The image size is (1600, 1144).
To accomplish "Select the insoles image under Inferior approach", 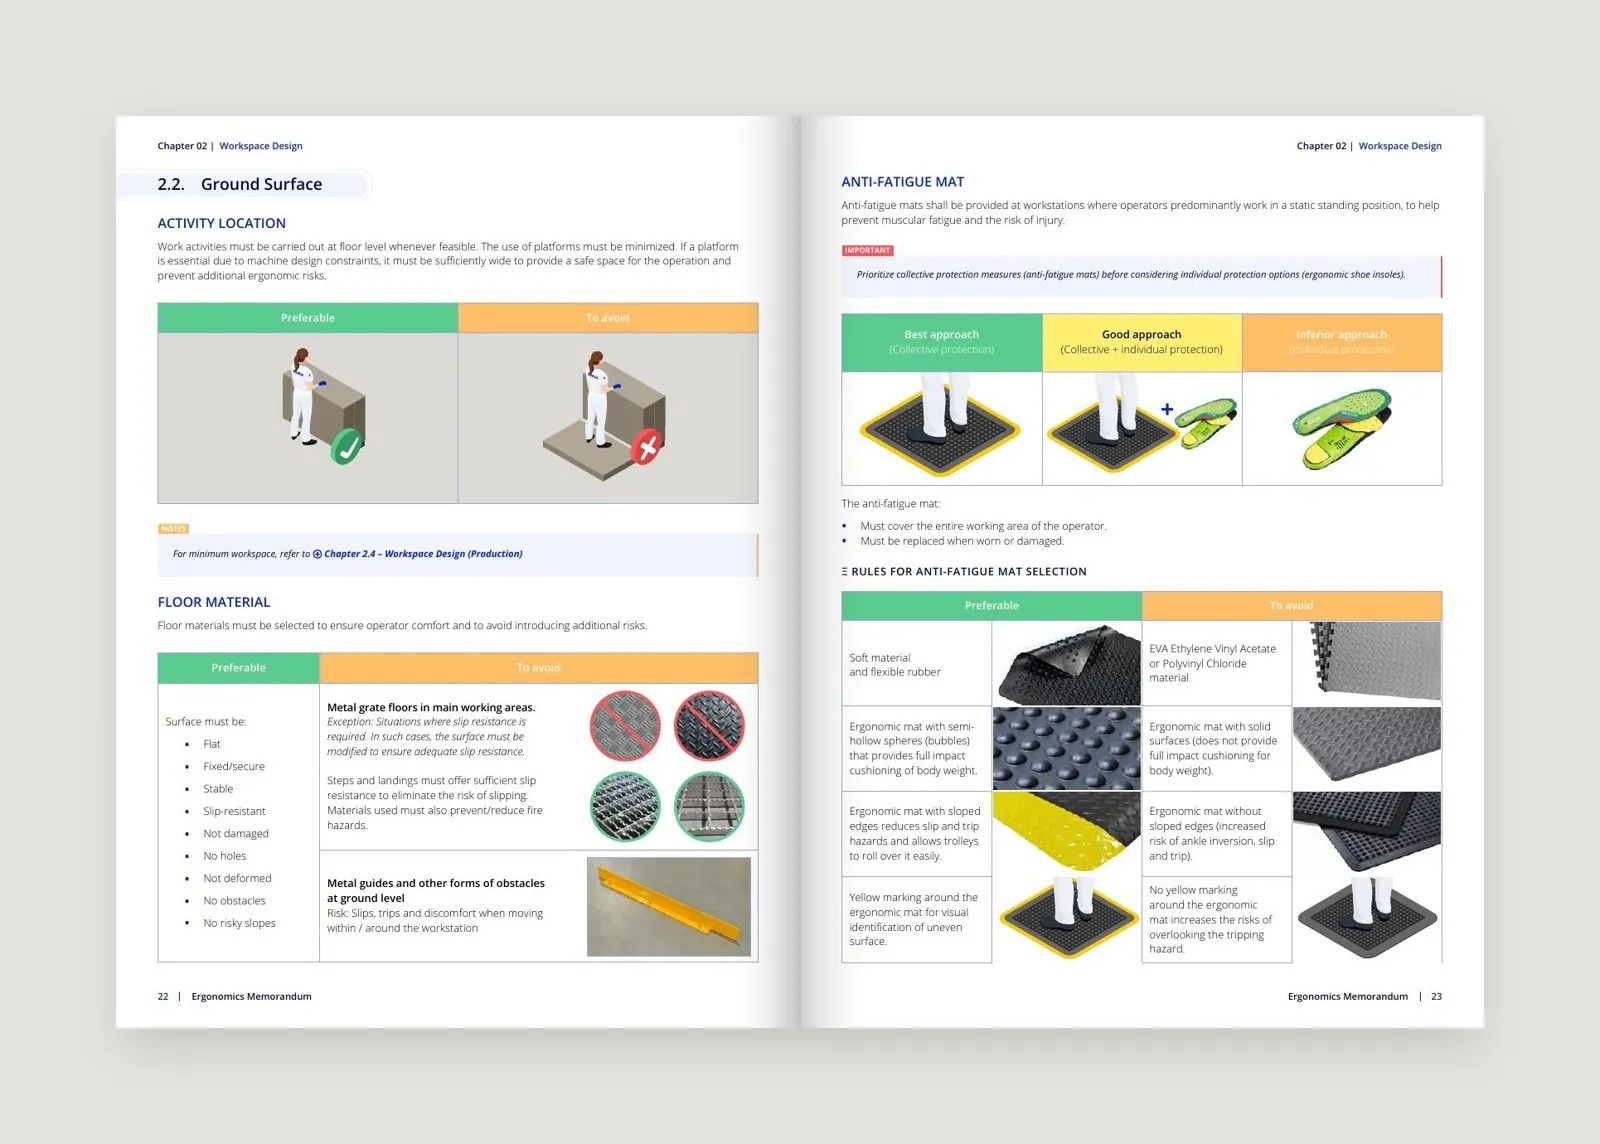I will (1342, 429).
